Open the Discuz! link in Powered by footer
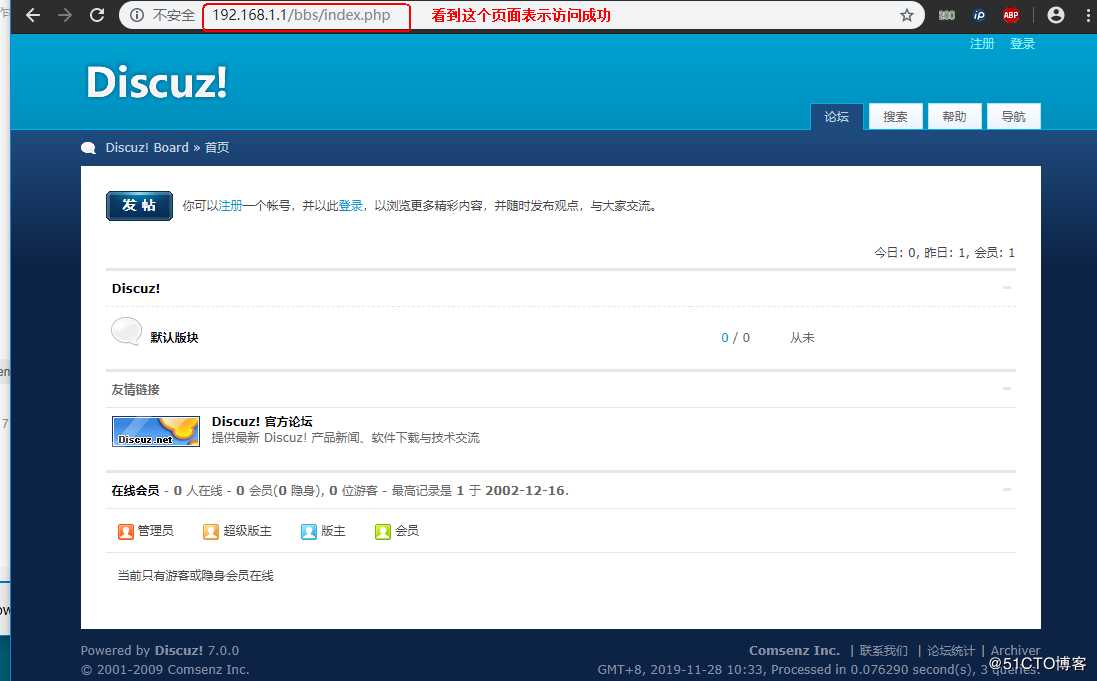This screenshot has height=681, width=1097. pyautogui.click(x=178, y=650)
